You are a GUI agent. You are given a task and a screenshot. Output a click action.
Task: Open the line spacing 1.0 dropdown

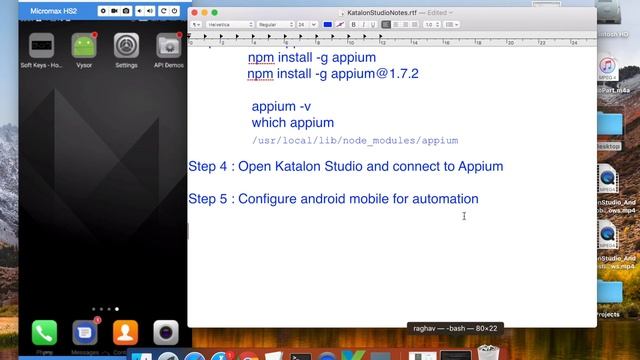click(x=432, y=24)
